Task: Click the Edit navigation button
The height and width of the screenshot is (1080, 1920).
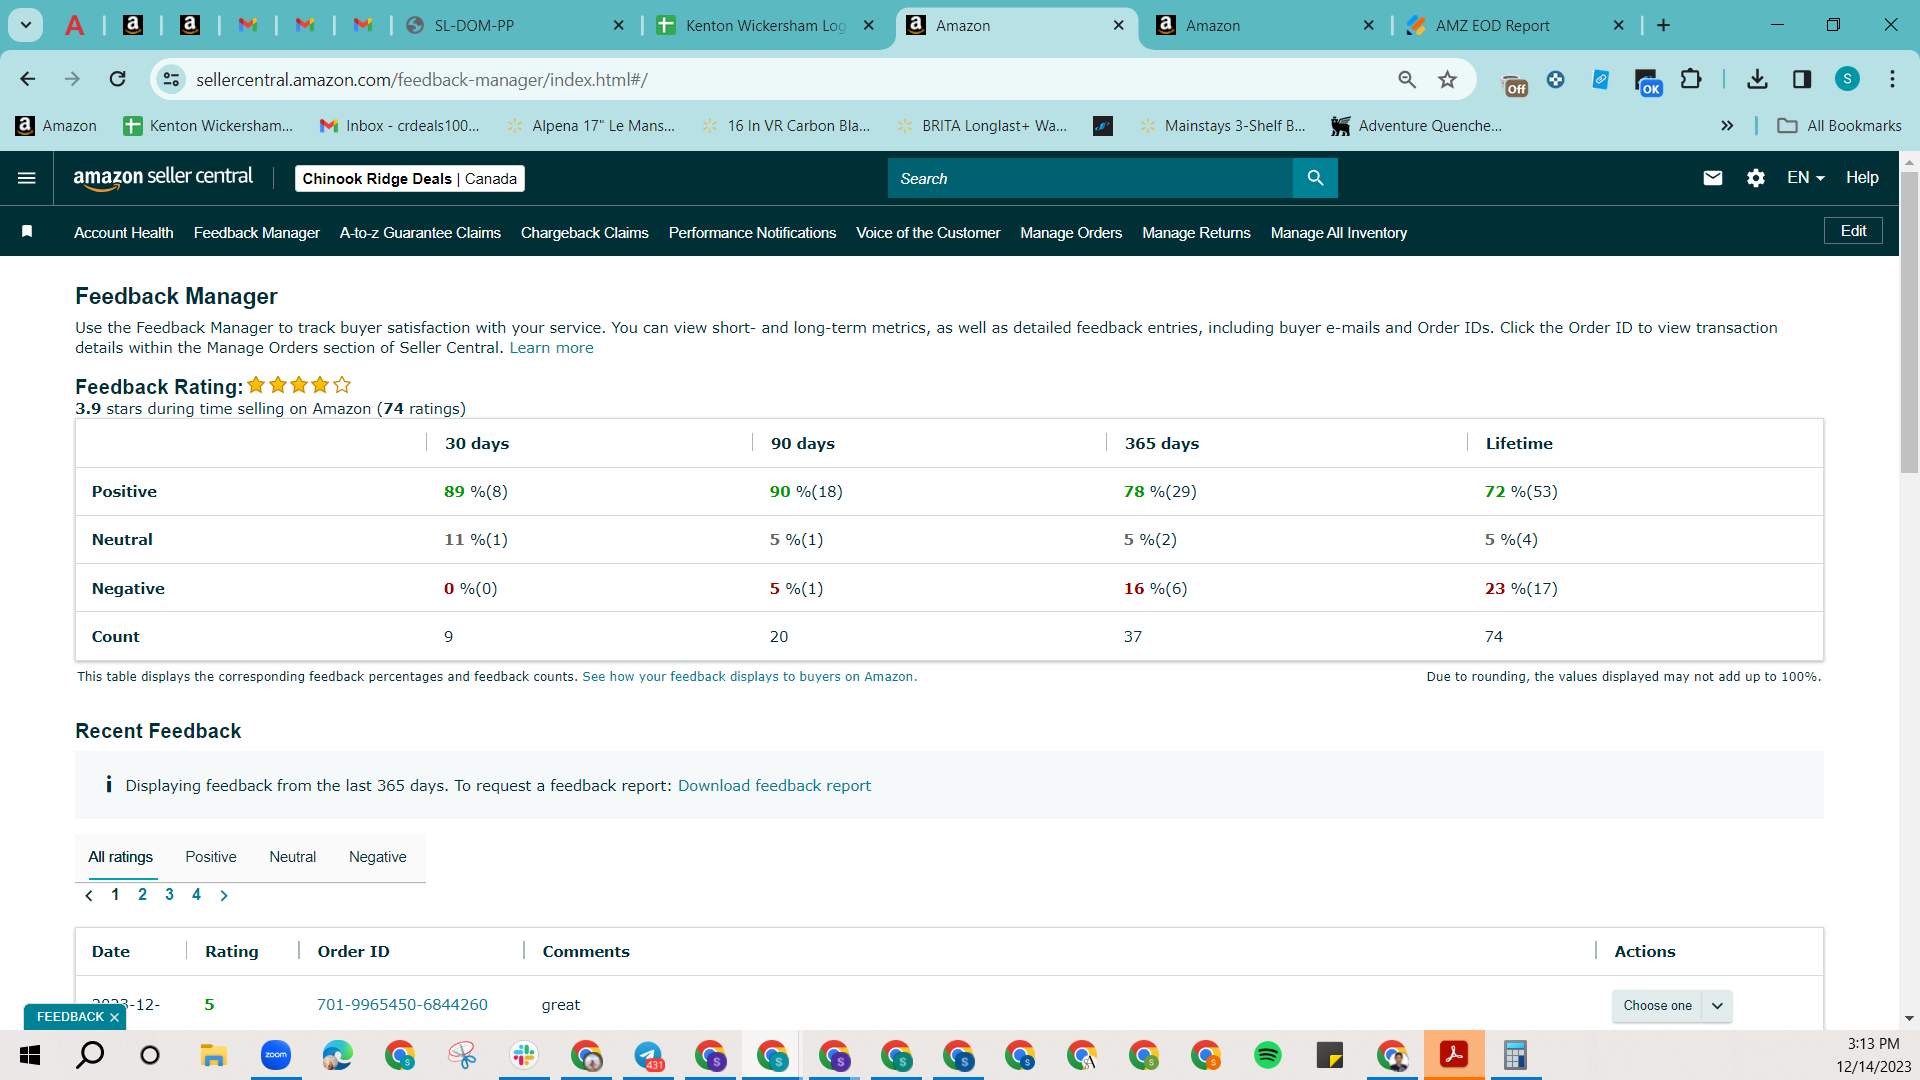Action: pos(1853,231)
